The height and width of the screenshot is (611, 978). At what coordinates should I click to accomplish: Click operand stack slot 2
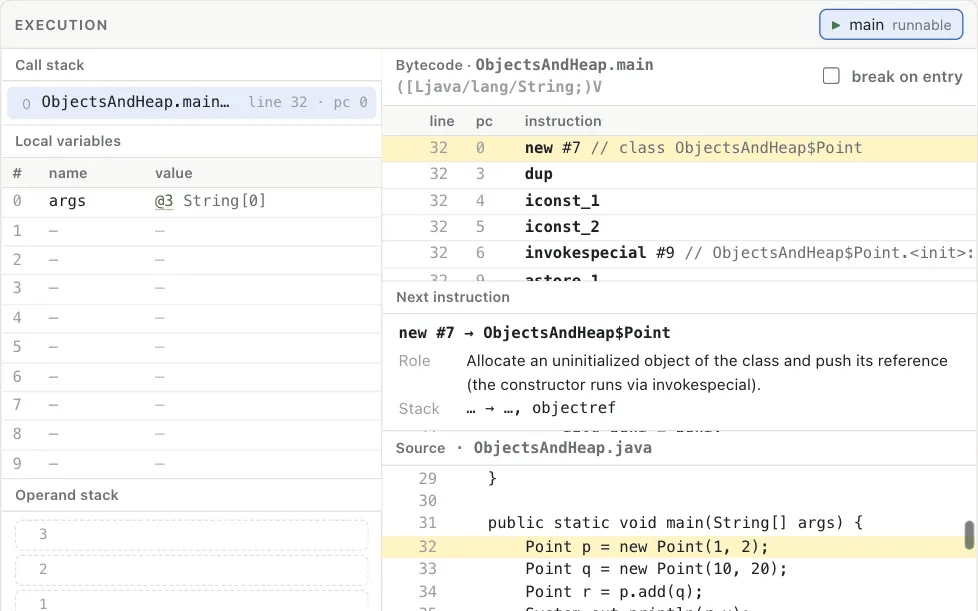tap(191, 569)
